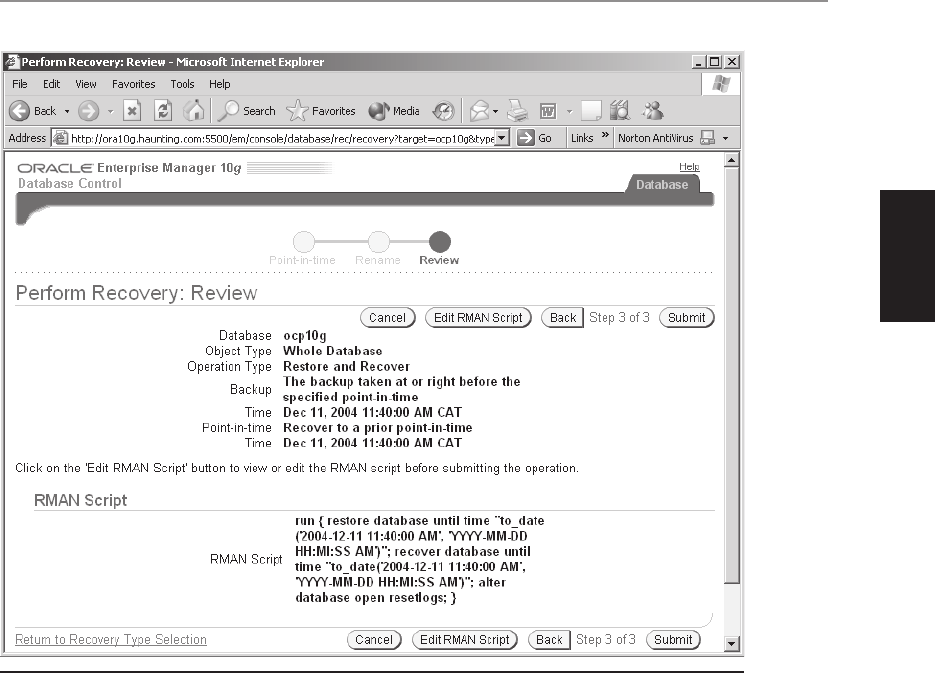The height and width of the screenshot is (673, 935).
Task: Click the top Cancel button
Action: click(388, 318)
